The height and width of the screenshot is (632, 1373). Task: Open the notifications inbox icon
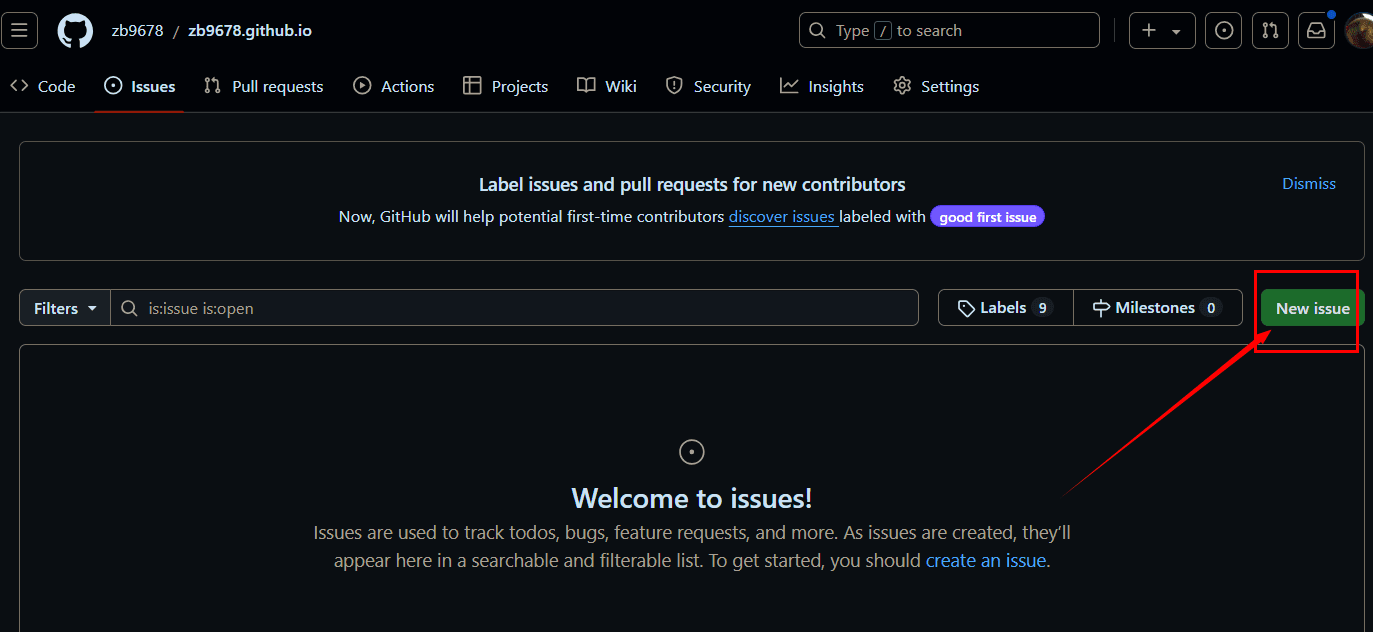tap(1316, 31)
